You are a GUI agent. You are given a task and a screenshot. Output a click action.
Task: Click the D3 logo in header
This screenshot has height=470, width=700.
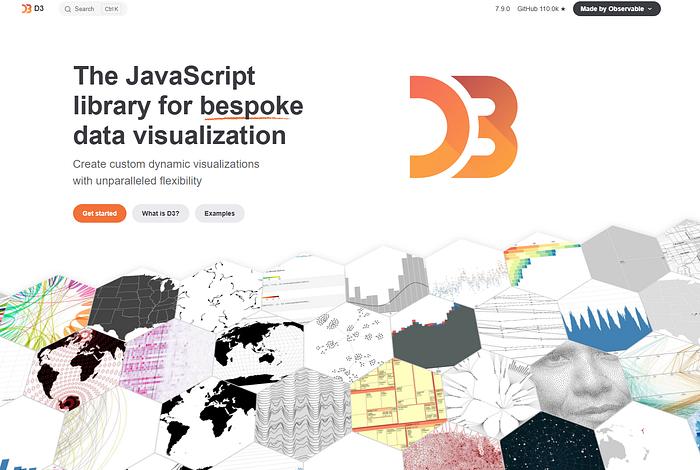coord(33,8)
